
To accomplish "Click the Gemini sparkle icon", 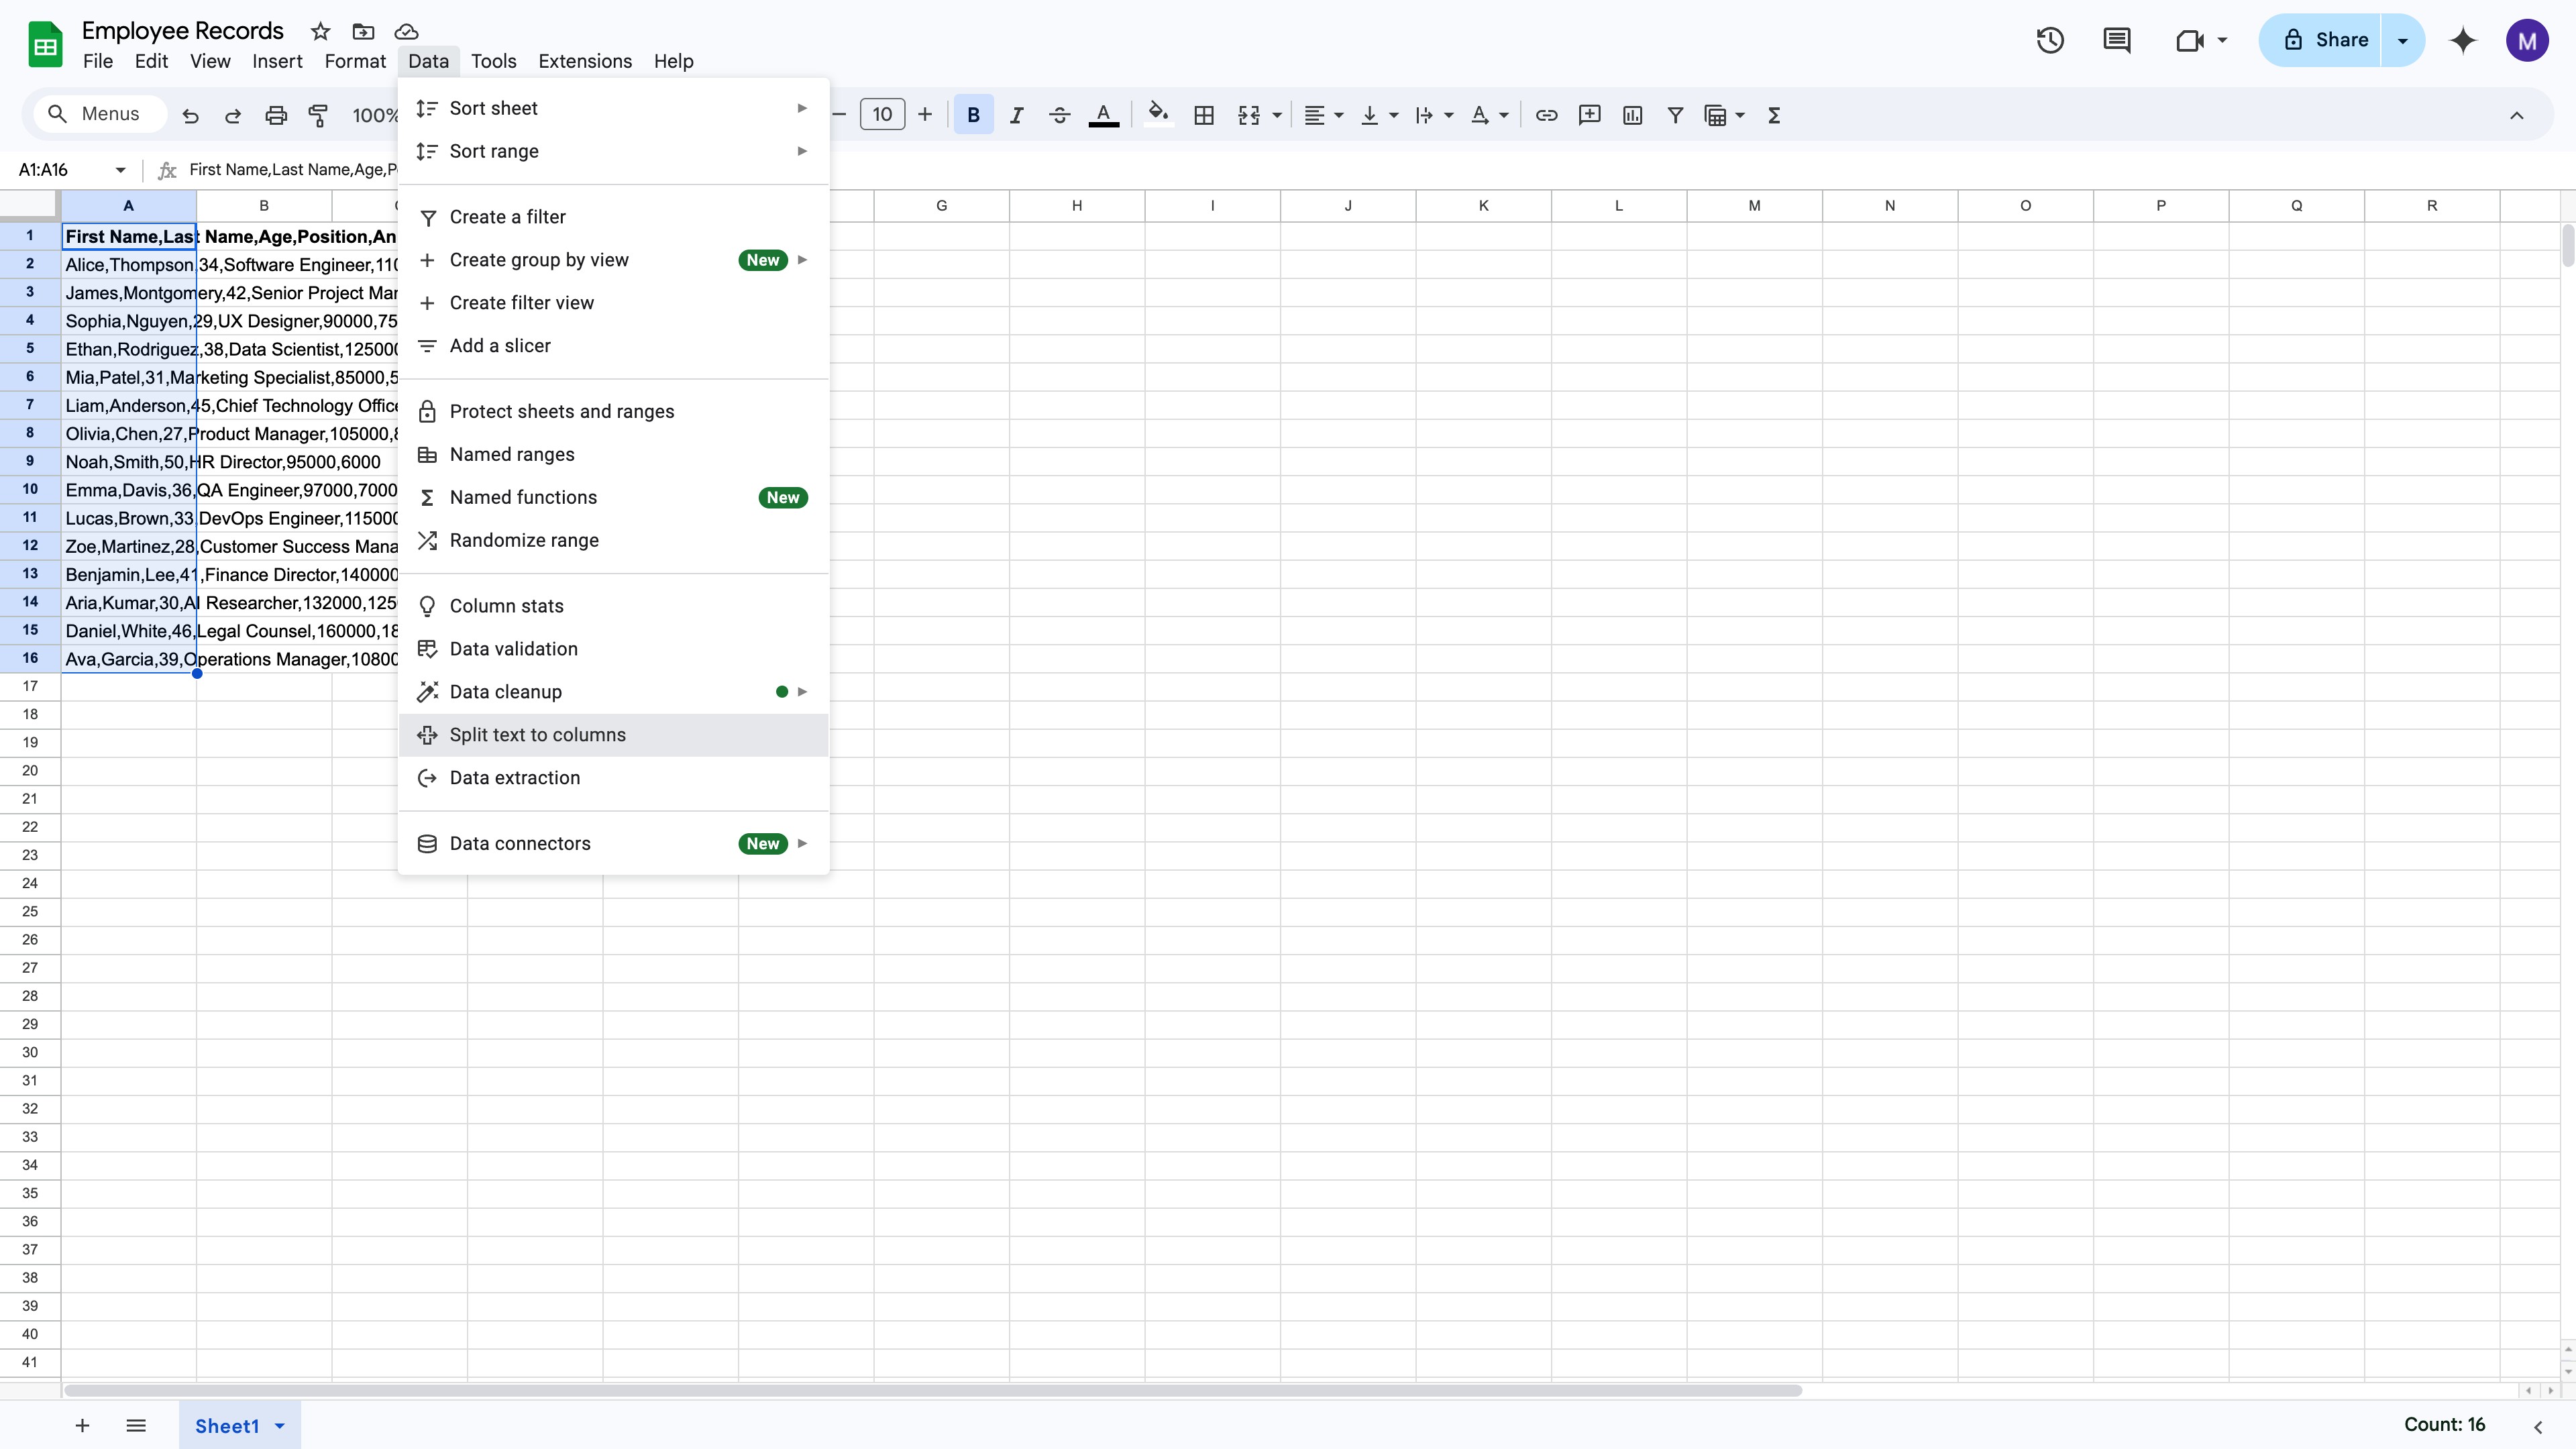I will click(2462, 40).
